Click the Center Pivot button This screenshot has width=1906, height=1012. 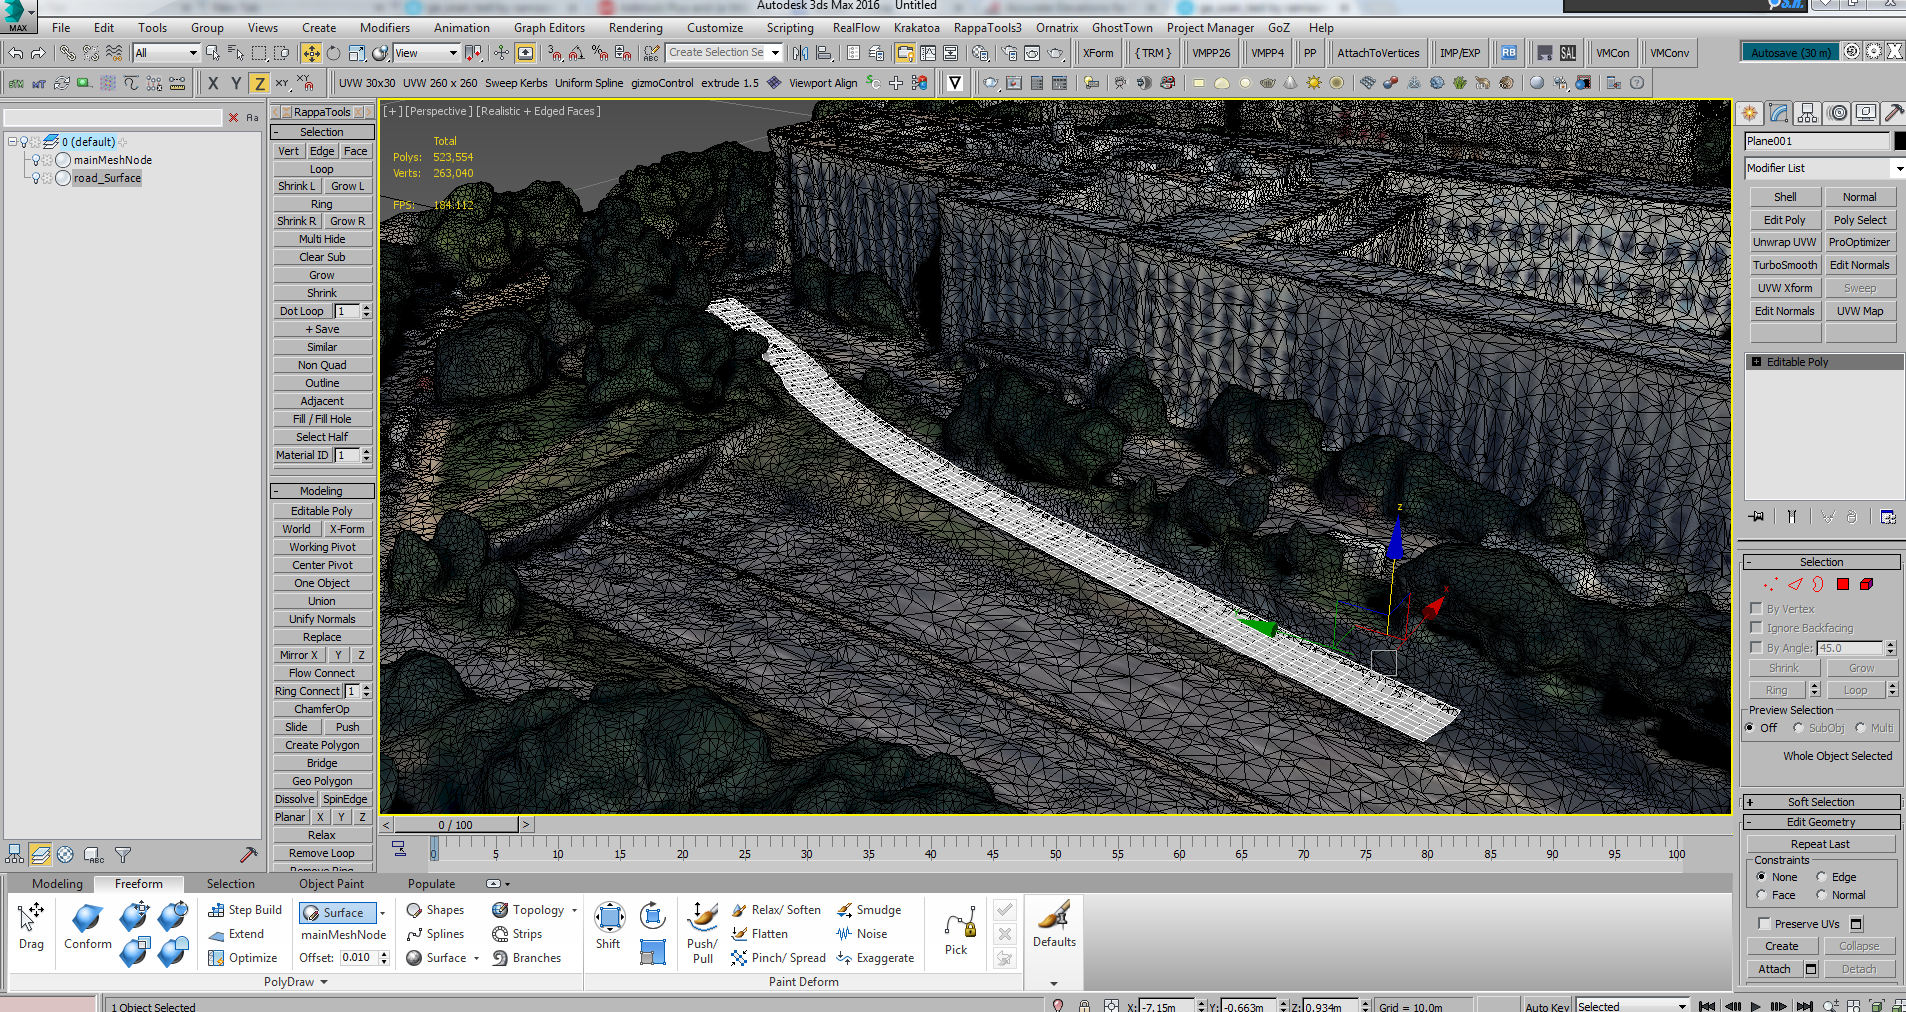click(x=322, y=565)
